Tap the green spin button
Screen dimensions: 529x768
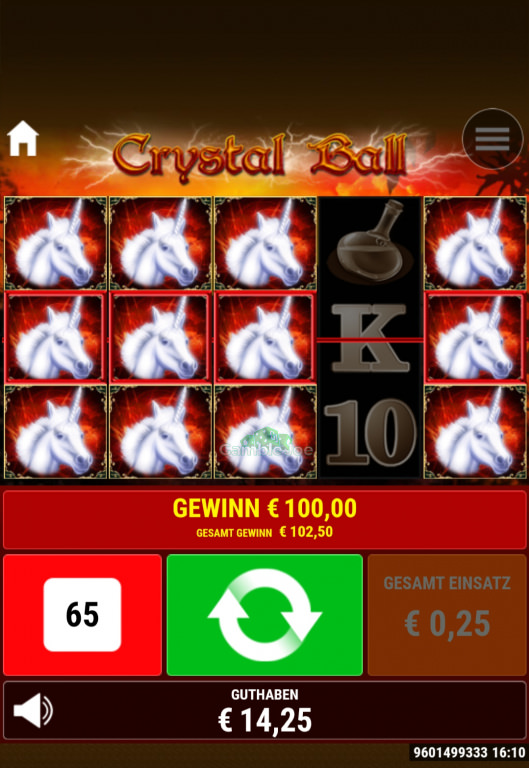264,615
